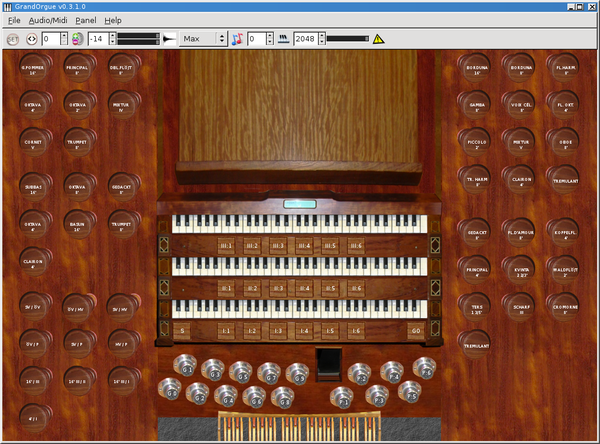Activate the F5 pedal toe stud
The height and width of the screenshot is (444, 600).
click(409, 392)
